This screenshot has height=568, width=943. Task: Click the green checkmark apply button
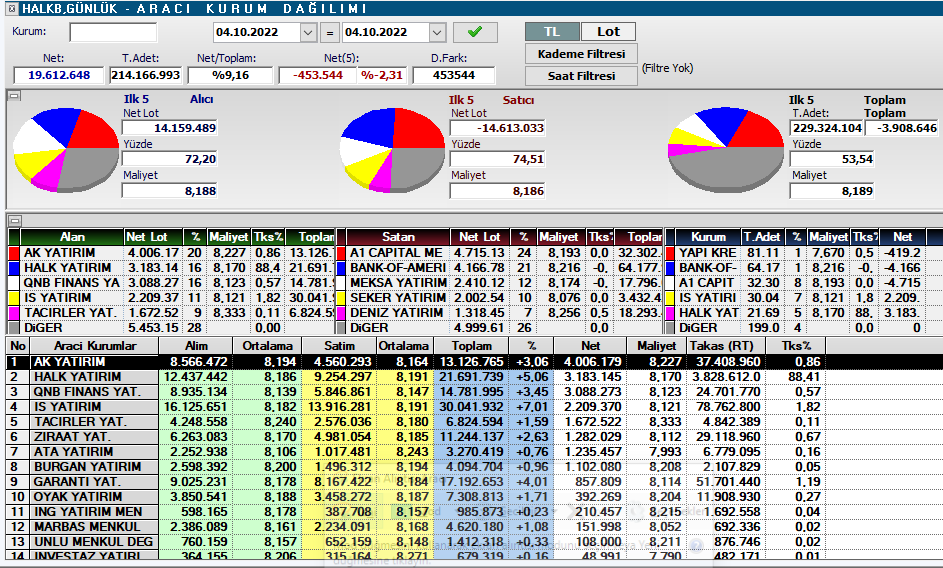[x=475, y=32]
